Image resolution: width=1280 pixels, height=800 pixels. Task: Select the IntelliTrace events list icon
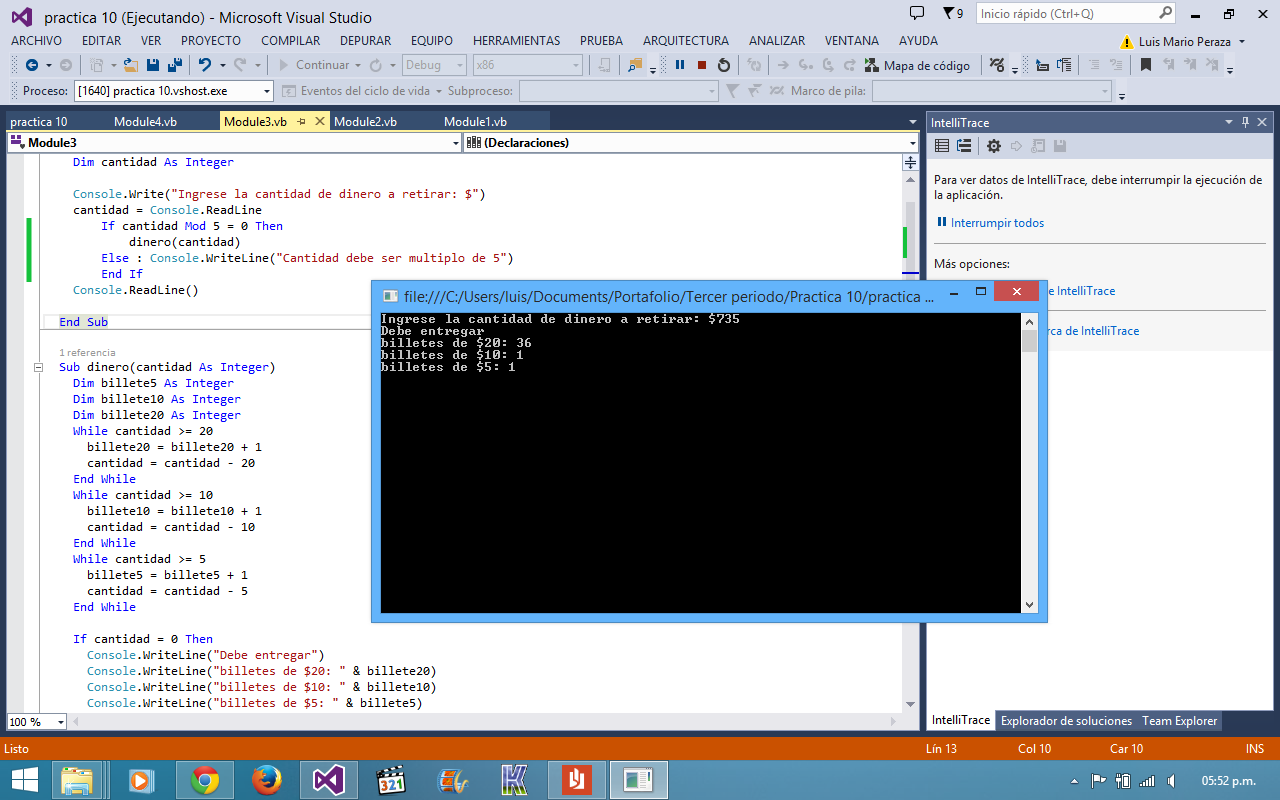(941, 146)
